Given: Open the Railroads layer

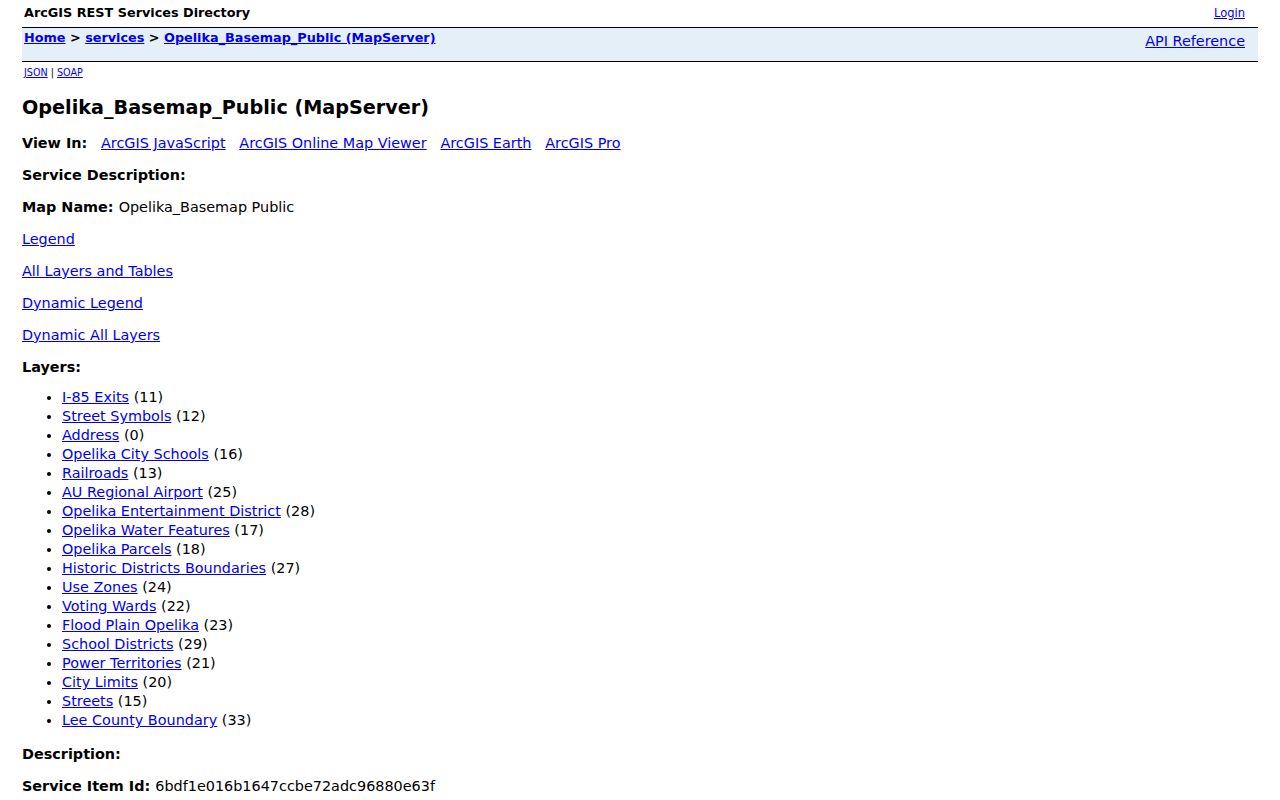Looking at the screenshot, I should pyautogui.click(x=95, y=473).
